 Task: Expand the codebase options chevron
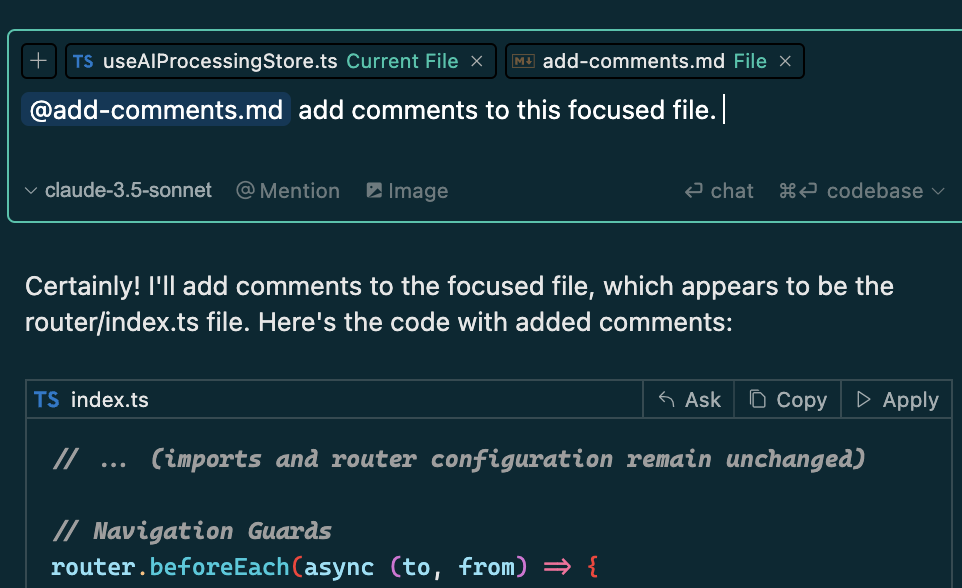938,190
